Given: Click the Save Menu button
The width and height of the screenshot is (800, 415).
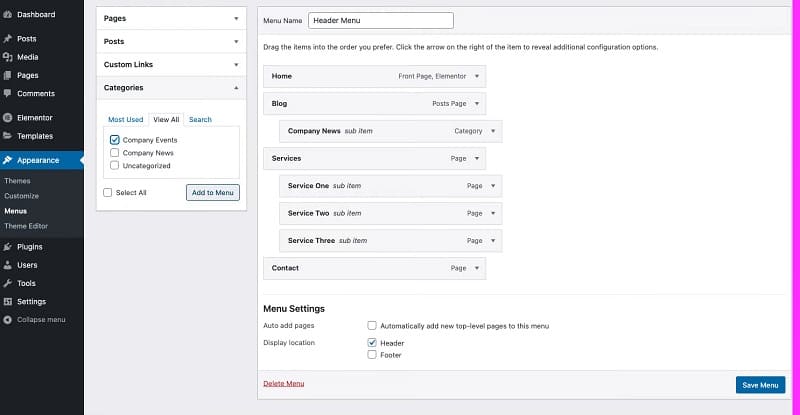Looking at the screenshot, I should coord(760,385).
